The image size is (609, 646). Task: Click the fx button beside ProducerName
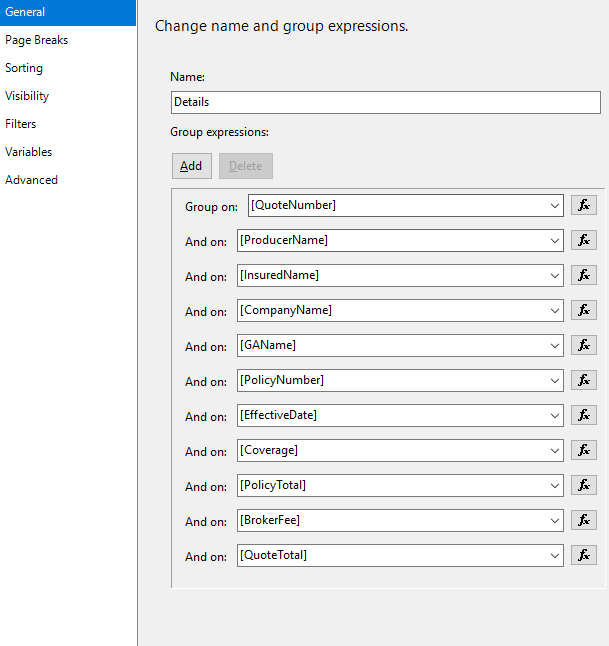point(584,240)
